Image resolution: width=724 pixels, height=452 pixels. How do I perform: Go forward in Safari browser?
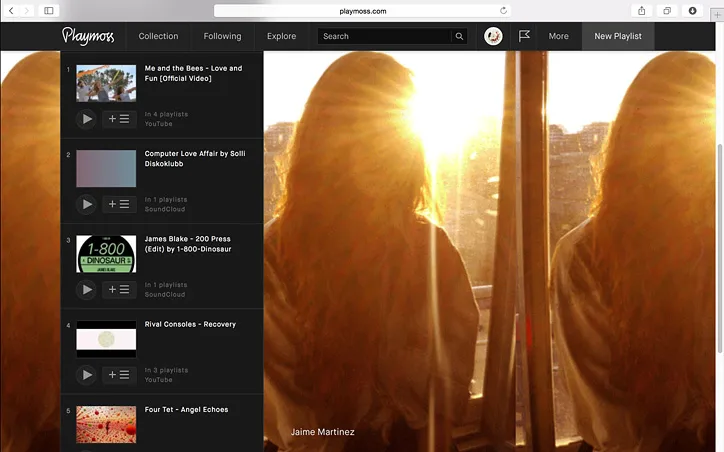26,11
